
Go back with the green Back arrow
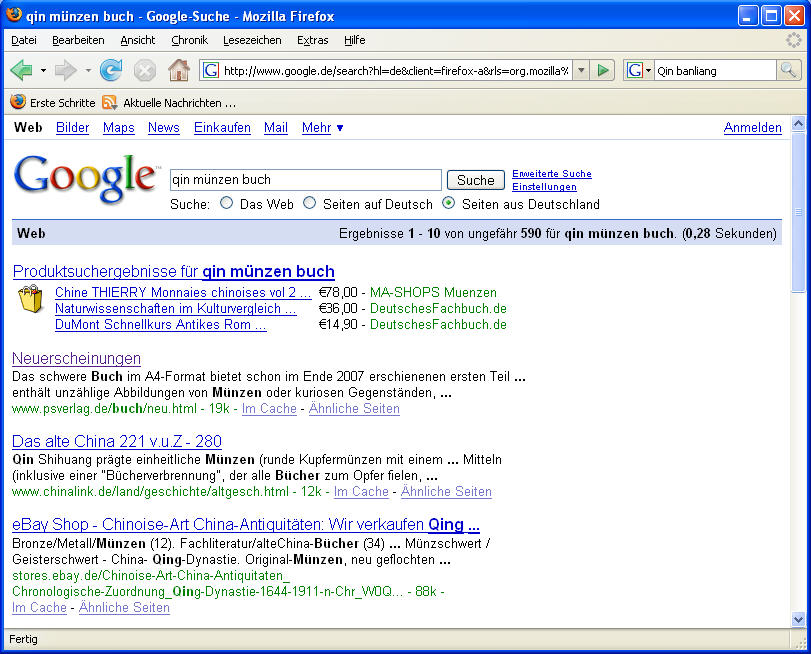(x=22, y=70)
